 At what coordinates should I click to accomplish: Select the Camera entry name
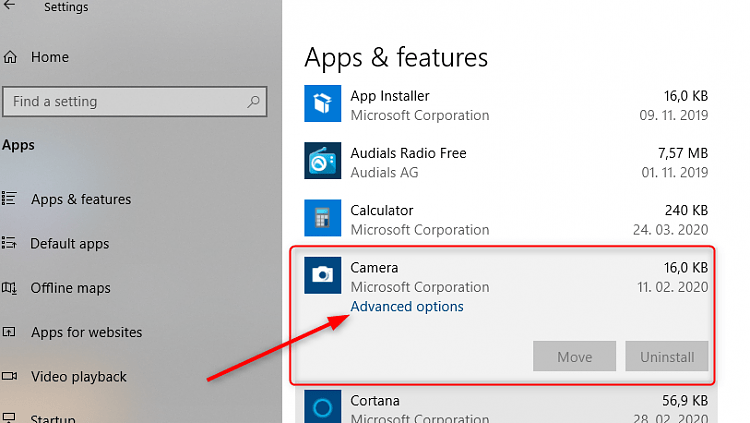coord(374,268)
